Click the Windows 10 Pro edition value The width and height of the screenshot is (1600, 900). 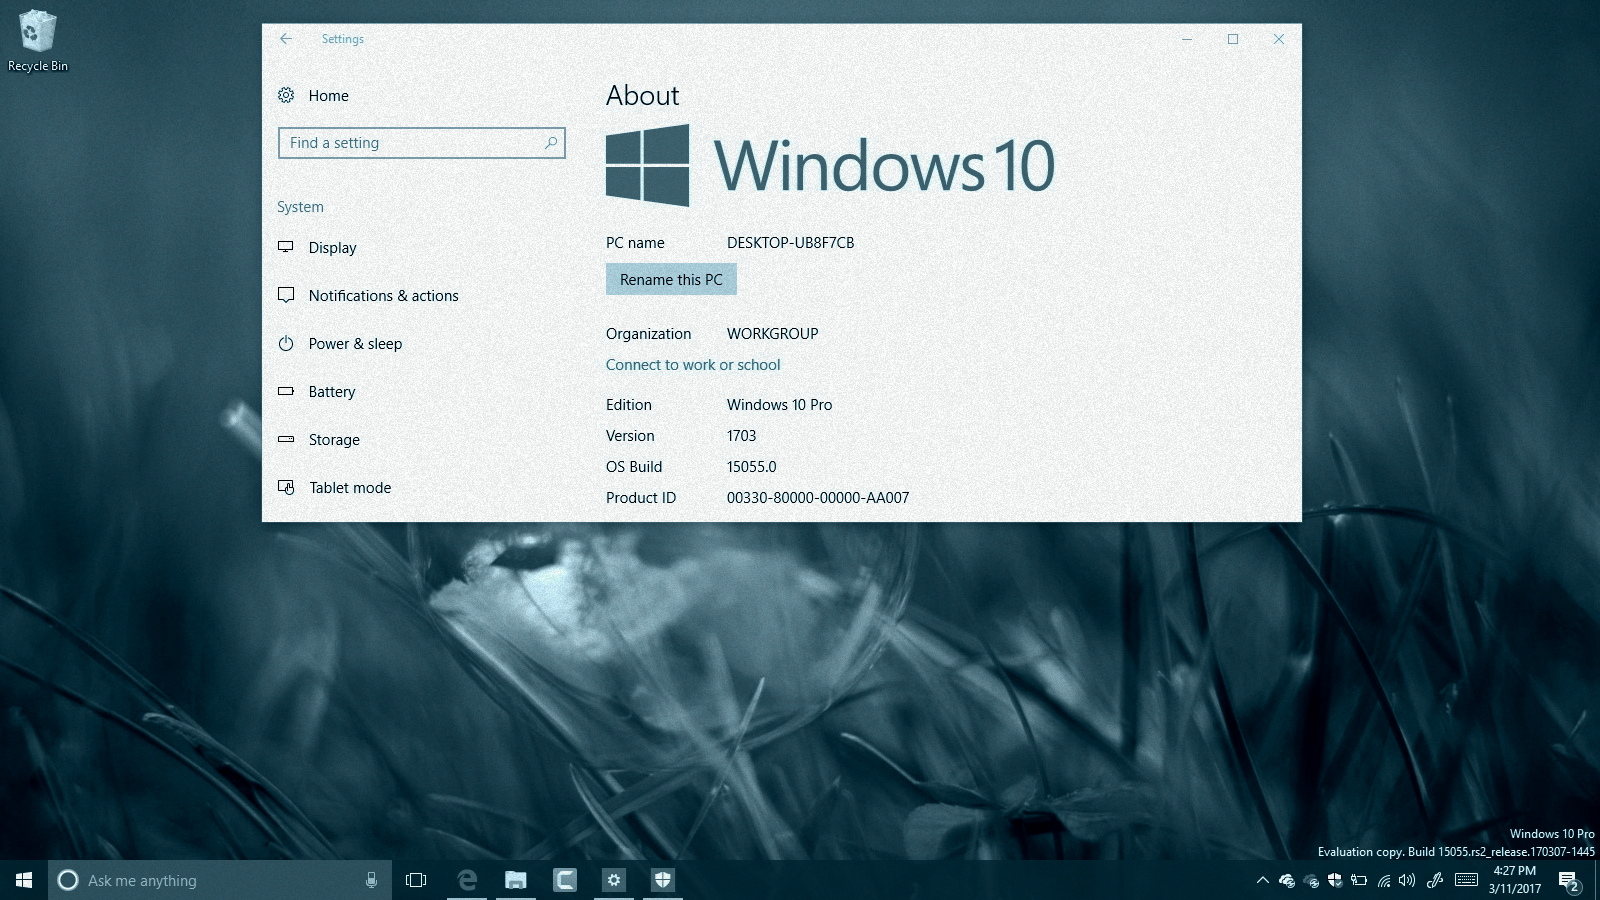point(779,405)
